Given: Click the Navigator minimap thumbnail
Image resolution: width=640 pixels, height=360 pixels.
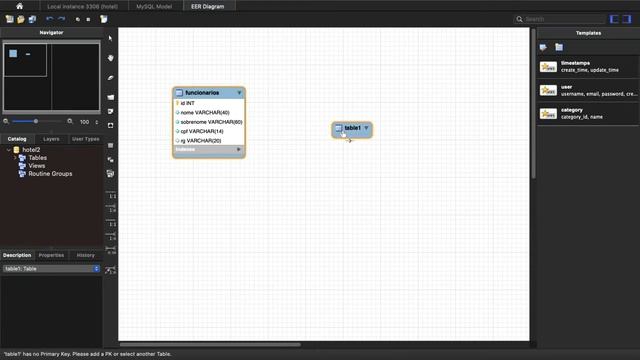Looking at the screenshot, I should coord(51,77).
